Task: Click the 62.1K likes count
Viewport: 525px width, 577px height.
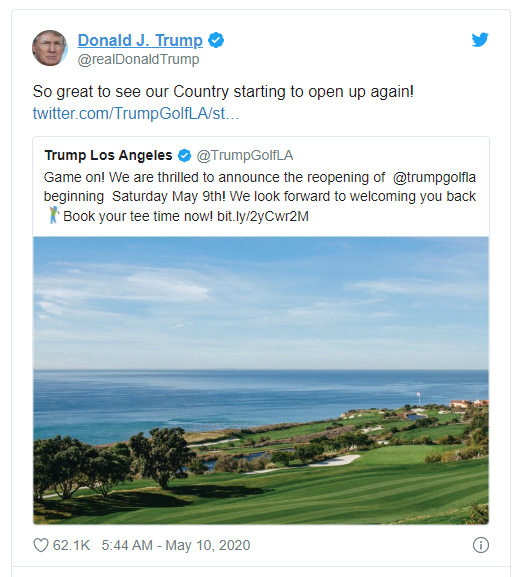Action: [71, 545]
